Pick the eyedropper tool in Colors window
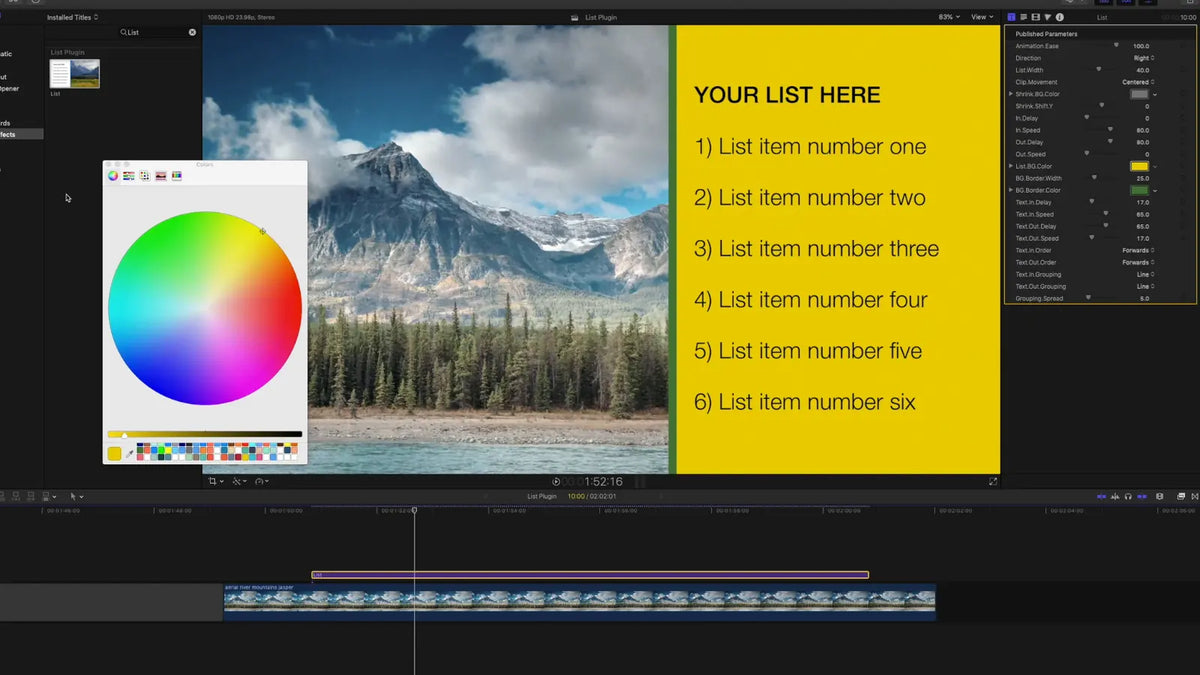The height and width of the screenshot is (675, 1200). [x=129, y=454]
